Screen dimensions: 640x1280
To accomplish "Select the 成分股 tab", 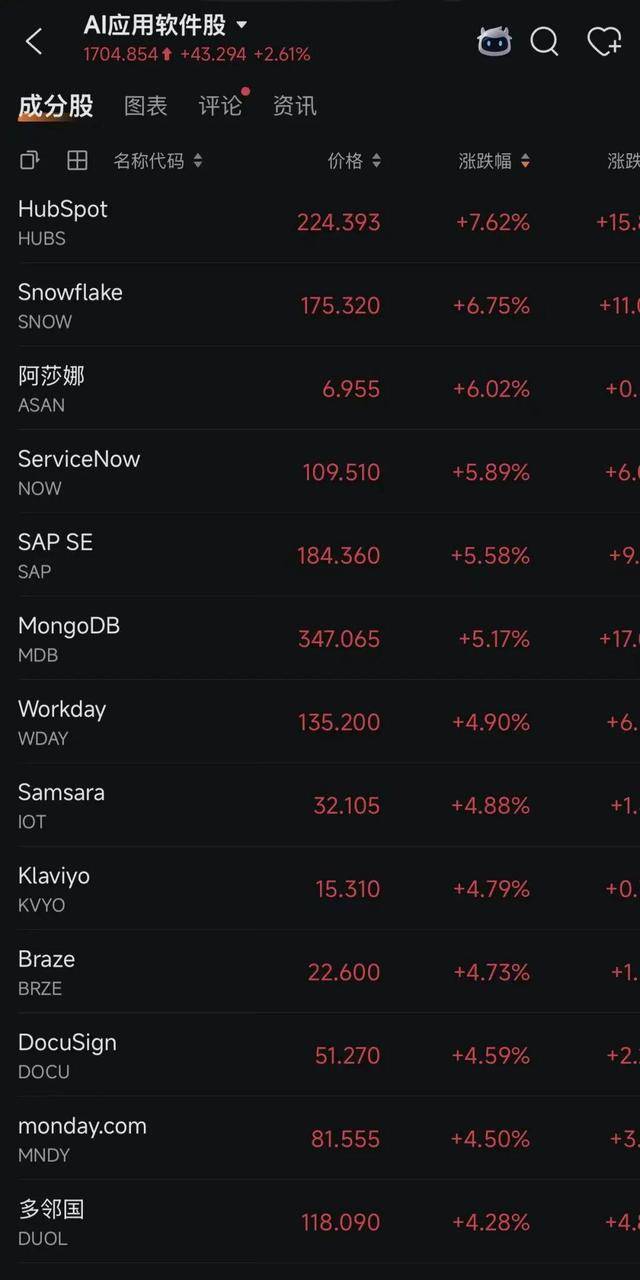I will [x=56, y=106].
